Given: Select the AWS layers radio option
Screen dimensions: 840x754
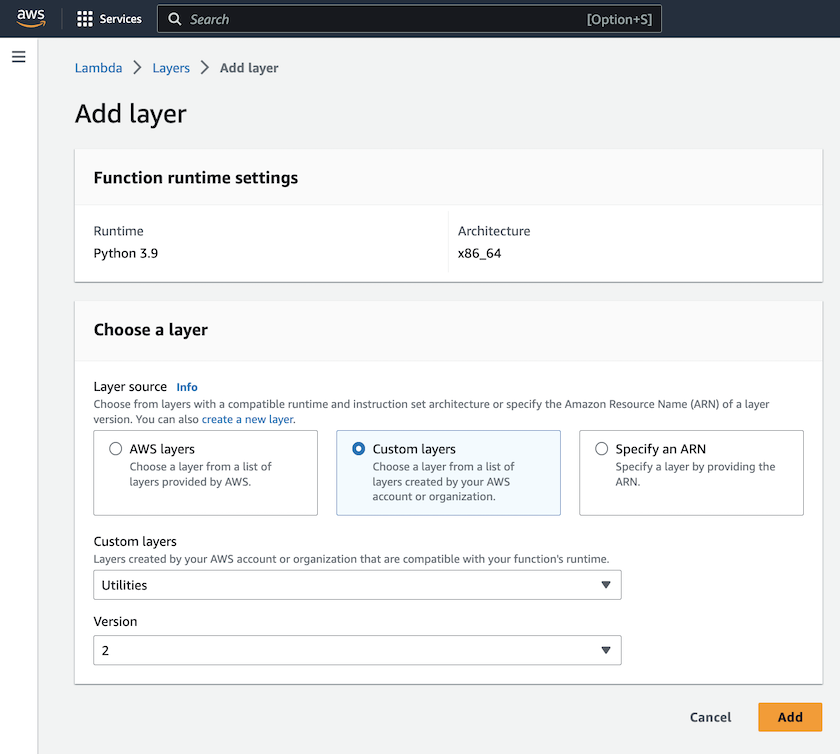Looking at the screenshot, I should [x=116, y=449].
